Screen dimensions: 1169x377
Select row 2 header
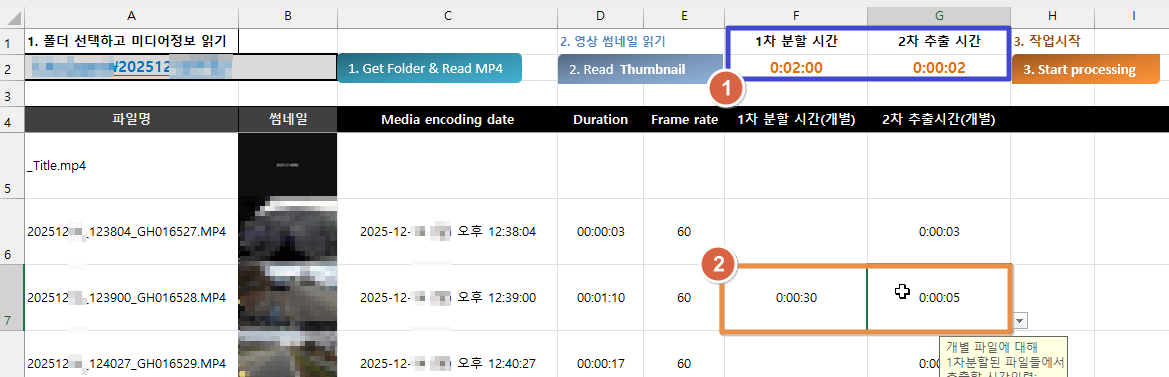pyautogui.click(x=12, y=68)
